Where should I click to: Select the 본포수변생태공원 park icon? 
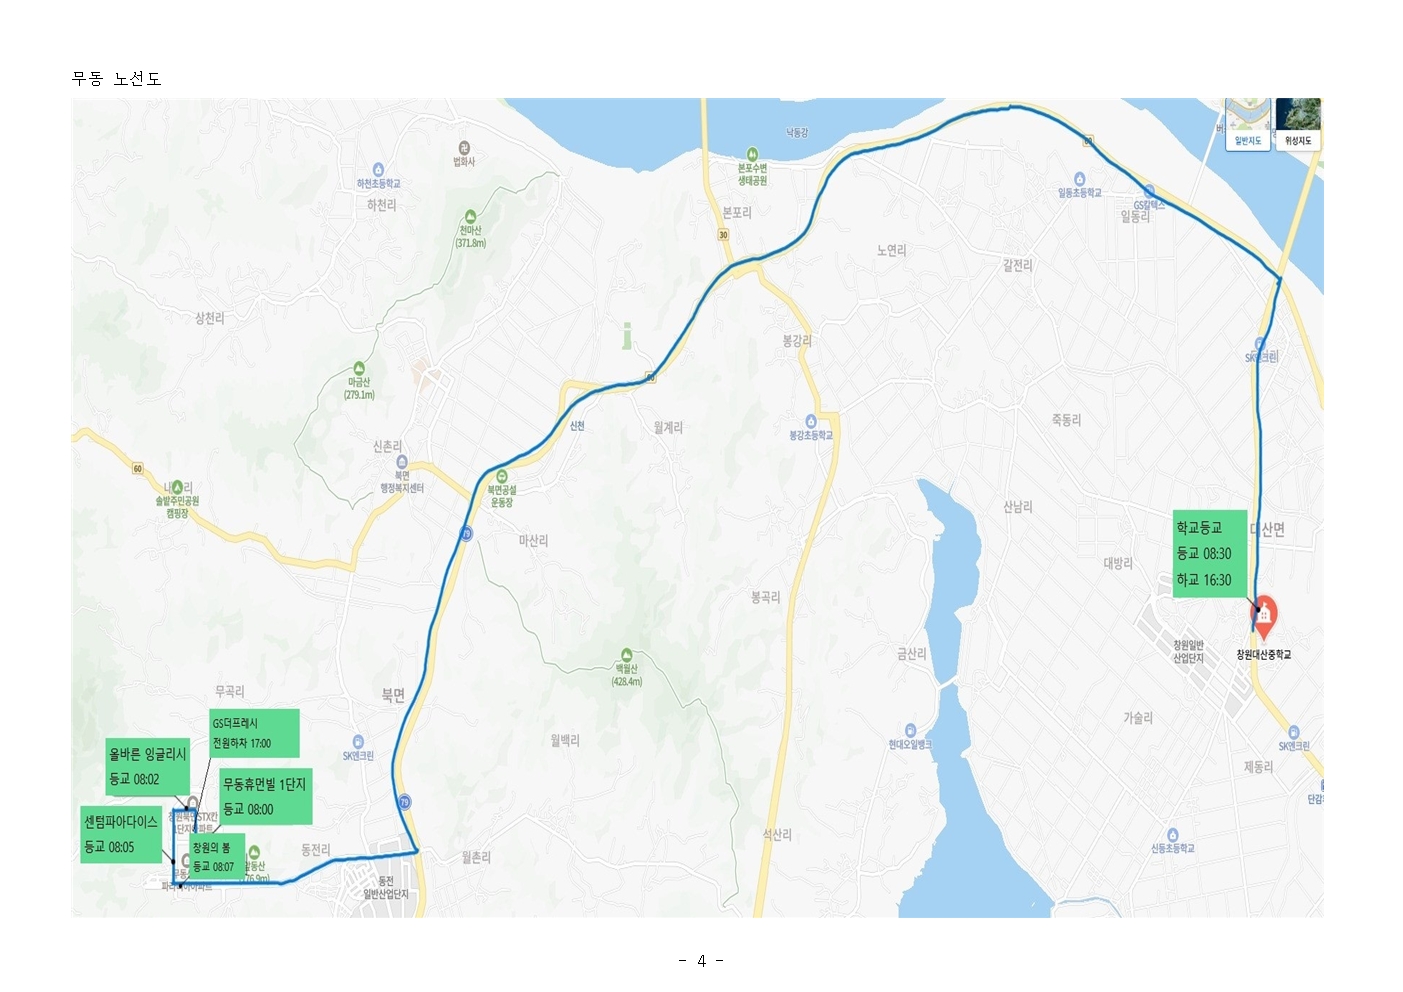pos(752,155)
